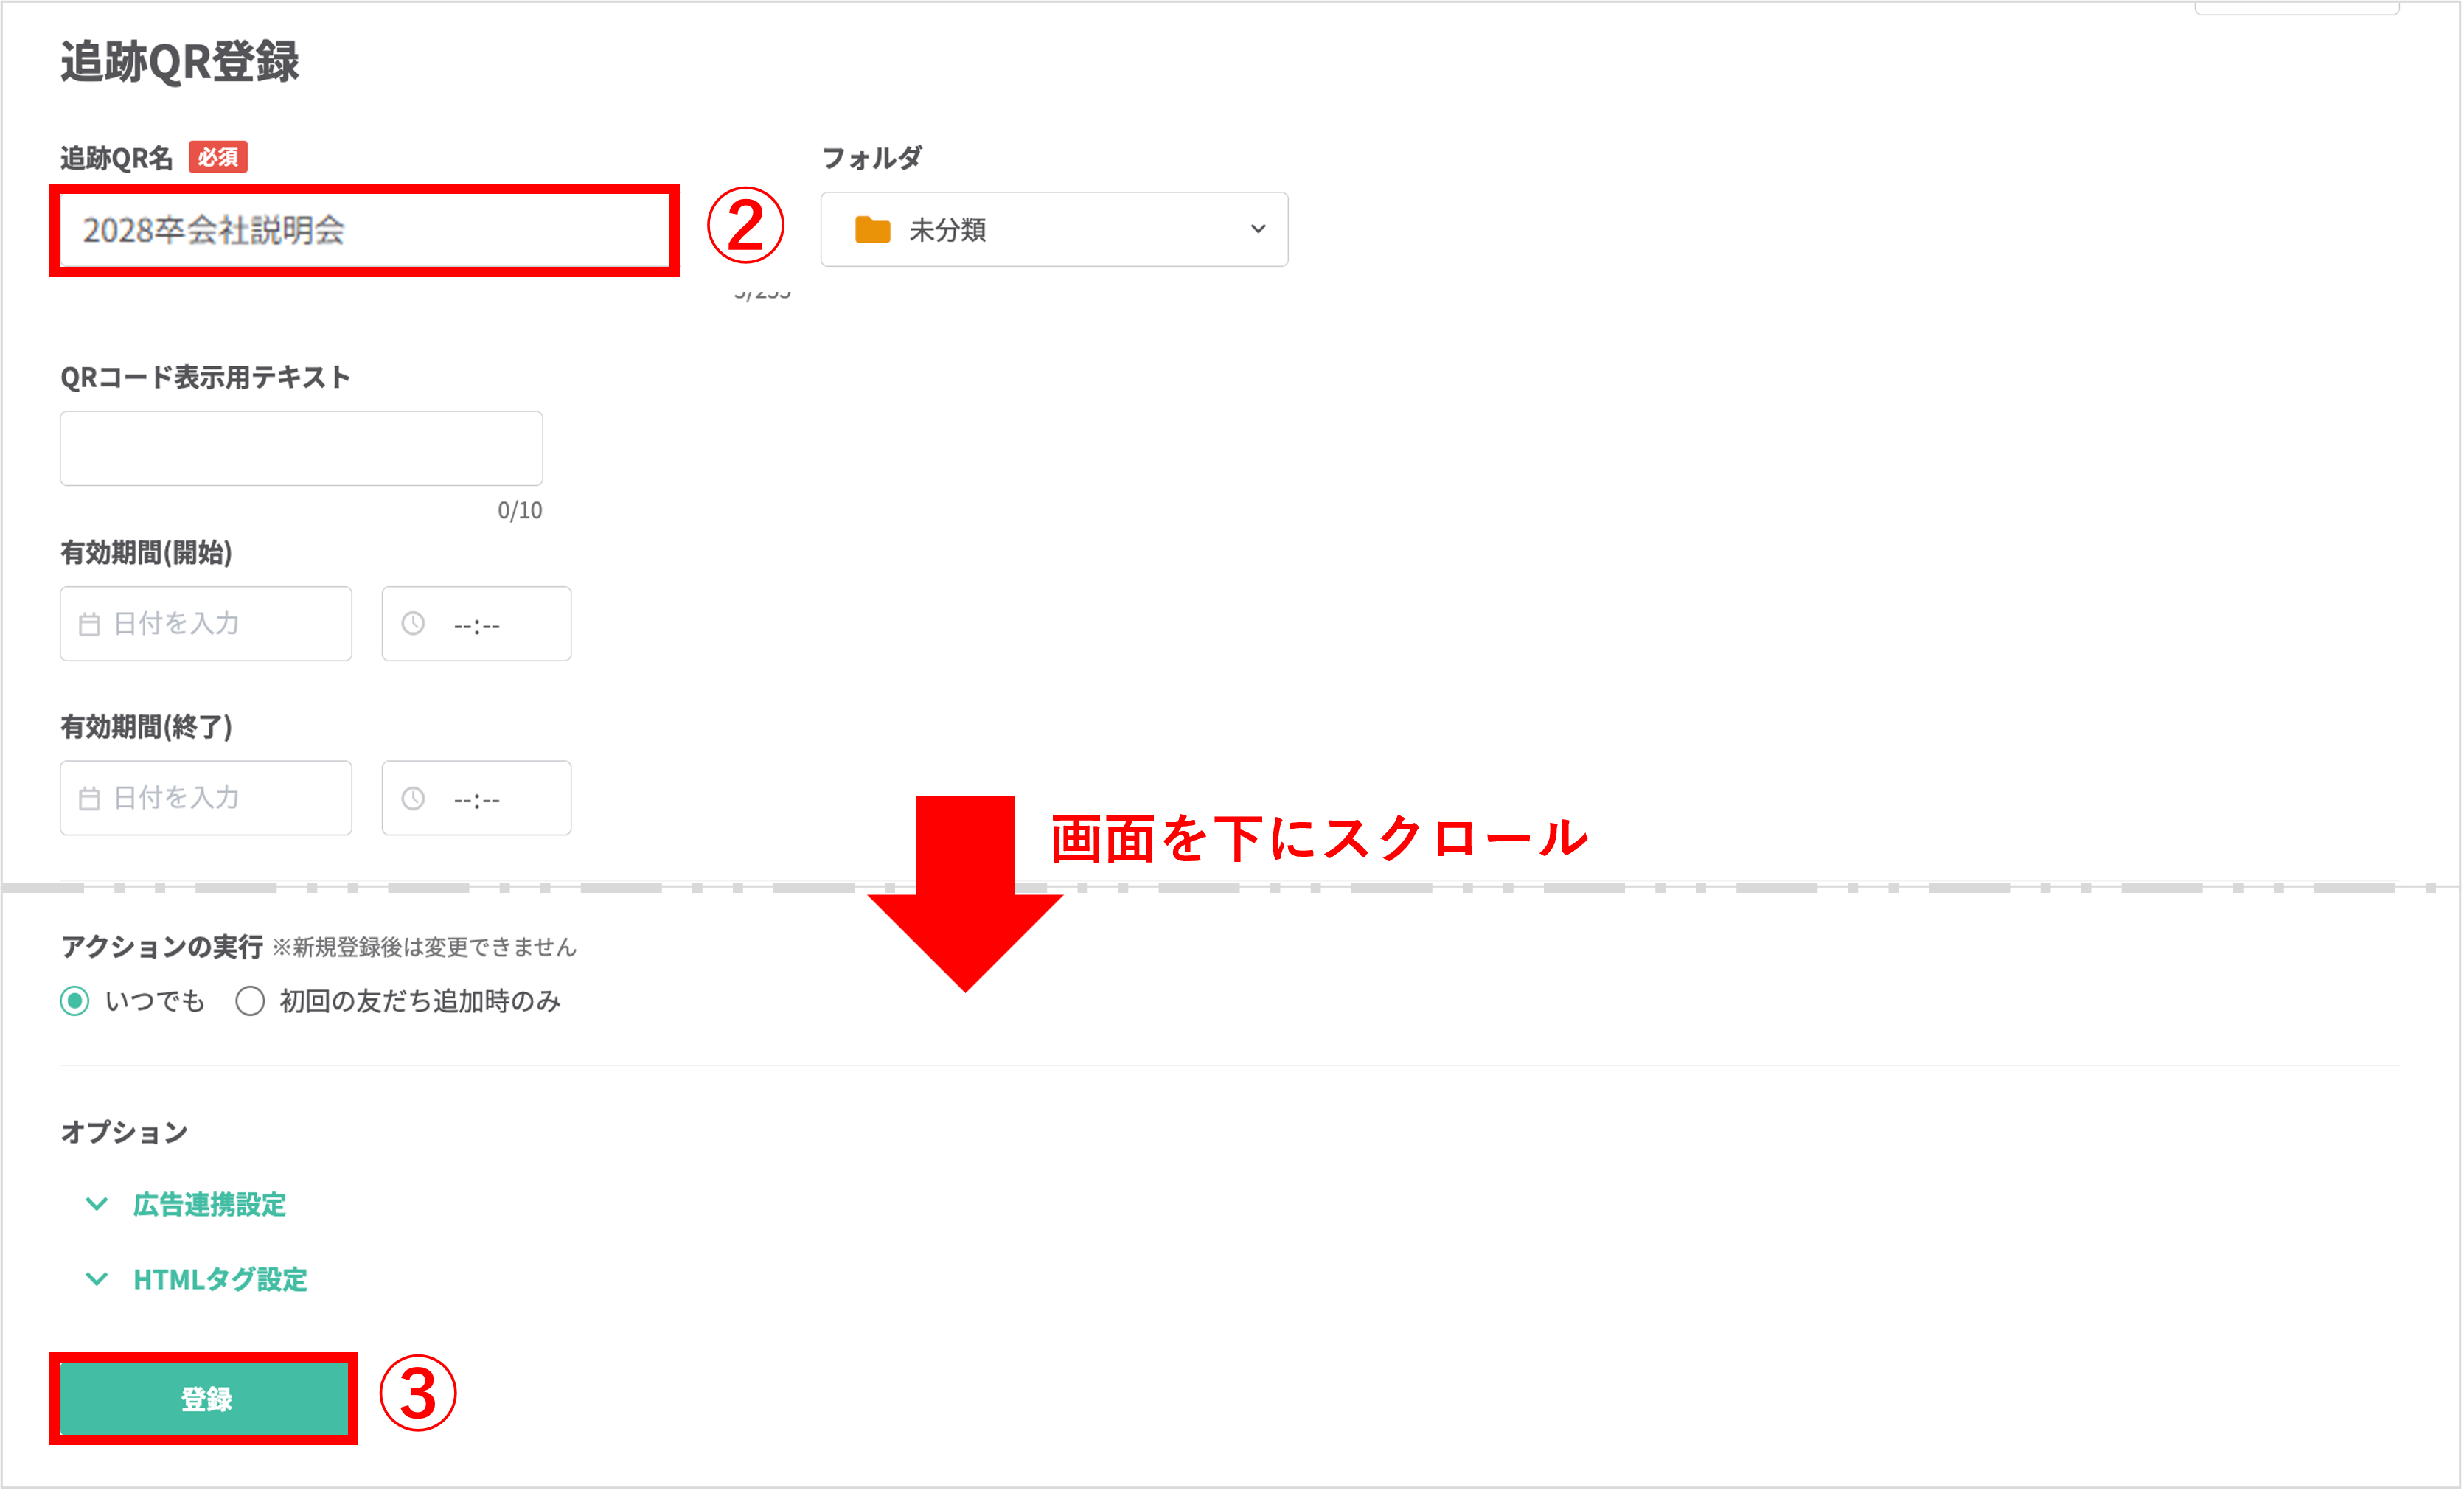
Task: Click the clock icon in the start time field
Action: pos(413,624)
